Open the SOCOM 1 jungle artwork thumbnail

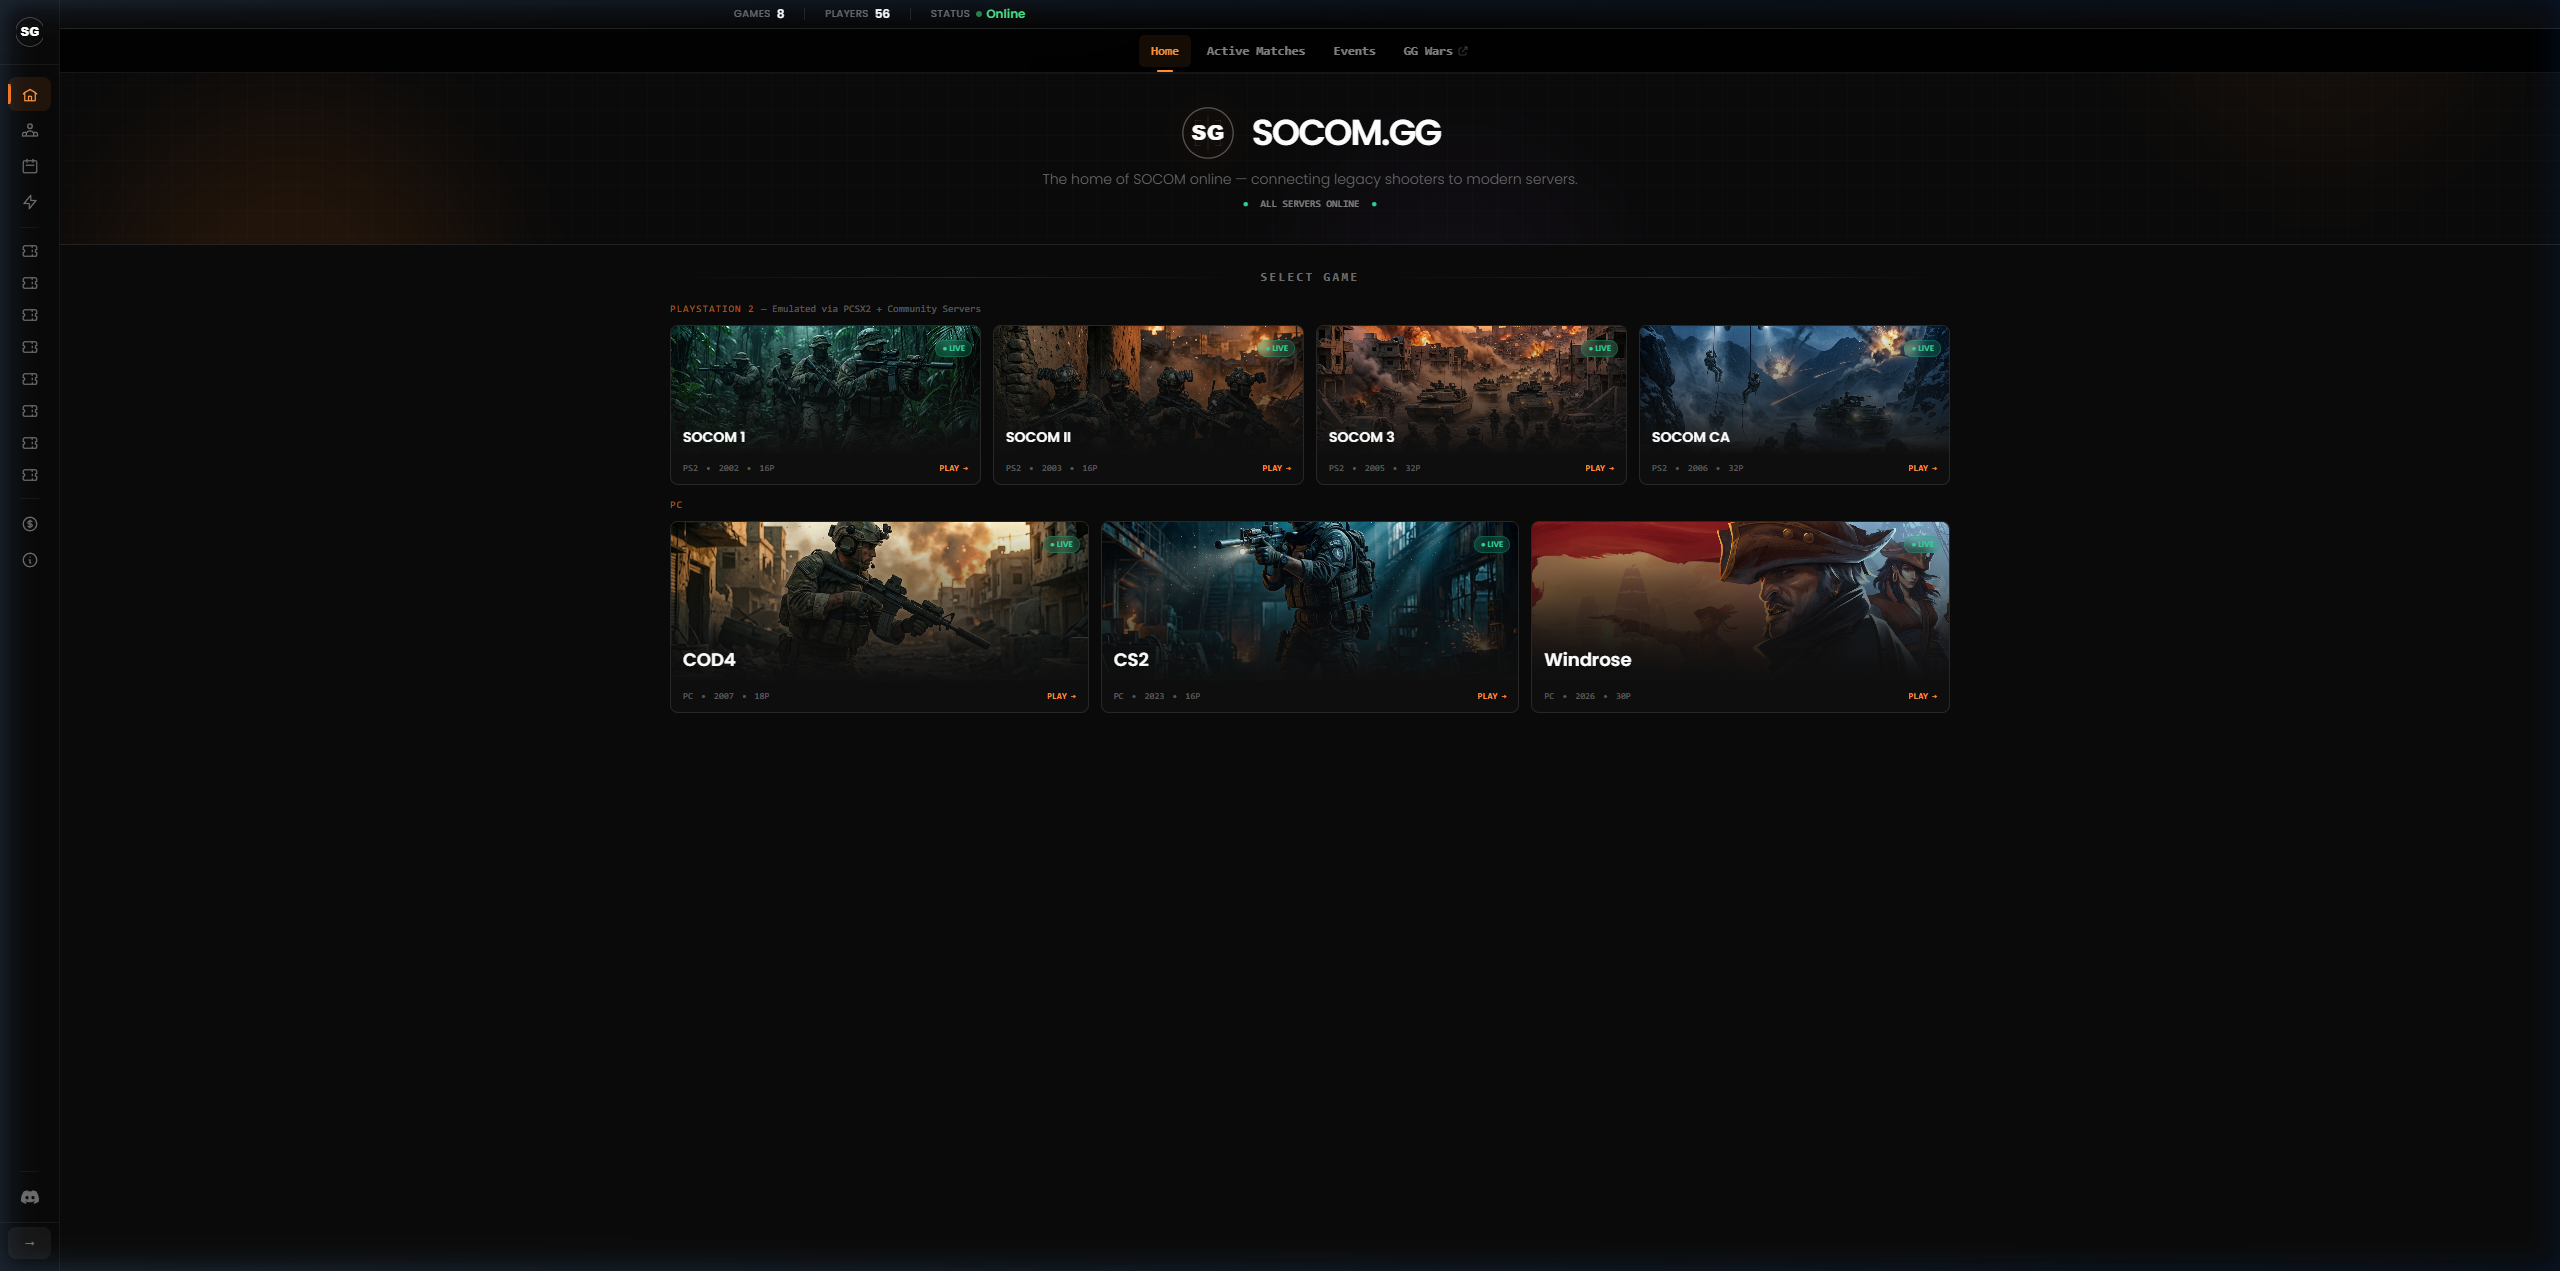tap(825, 388)
